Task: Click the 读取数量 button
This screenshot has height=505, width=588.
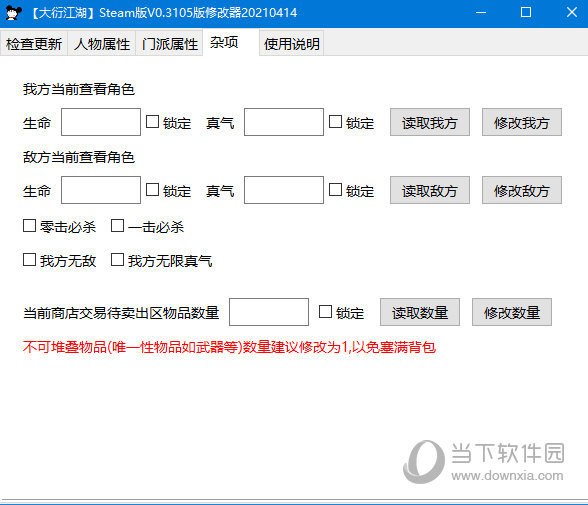Action: pos(420,312)
